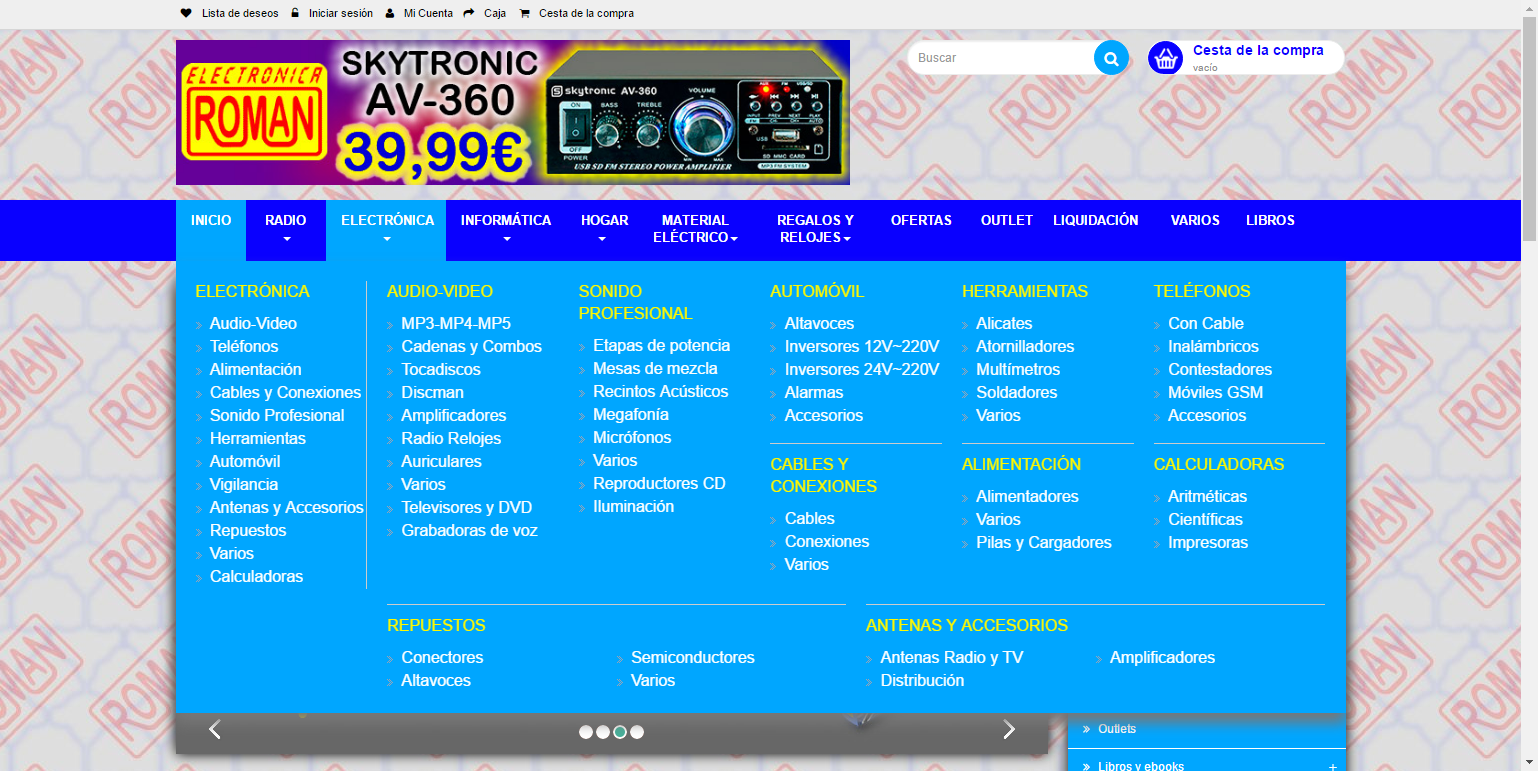The height and width of the screenshot is (771, 1538).
Task: Select the third carousel dot
Action: coord(620,732)
